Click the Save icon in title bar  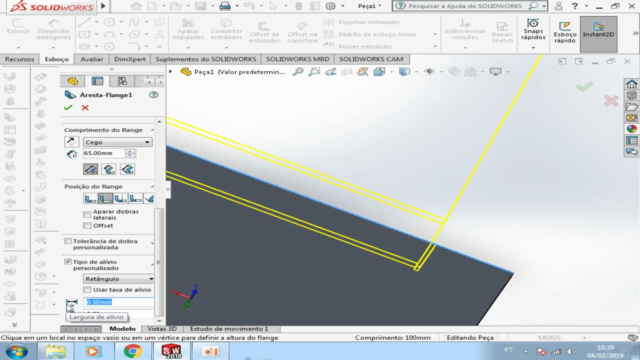200,6
